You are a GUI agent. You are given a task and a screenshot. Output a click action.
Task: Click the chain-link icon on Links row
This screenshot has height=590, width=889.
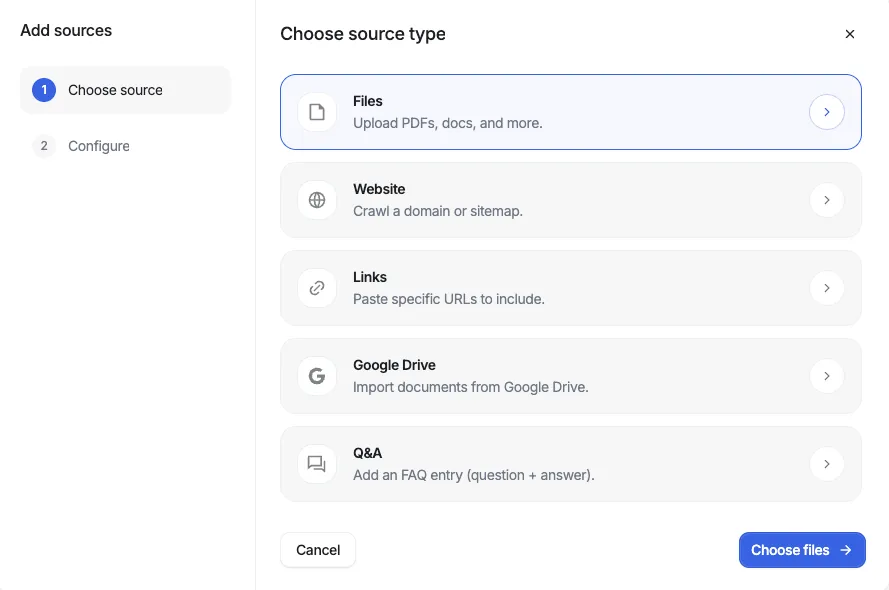[x=316, y=288]
